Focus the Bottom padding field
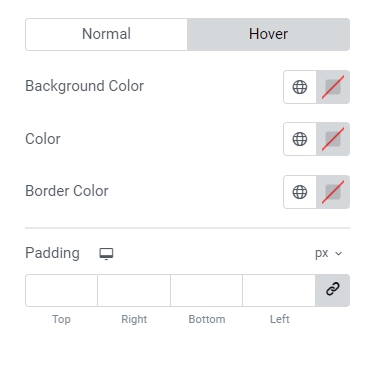 [x=207, y=290]
